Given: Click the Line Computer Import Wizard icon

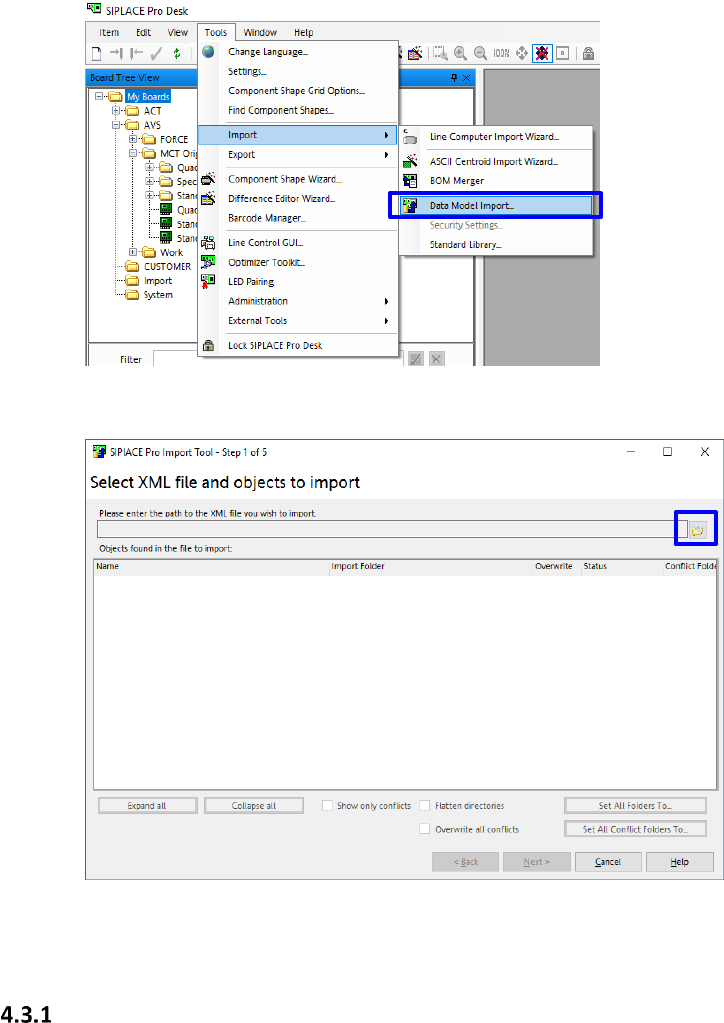Looking at the screenshot, I should coord(410,136).
